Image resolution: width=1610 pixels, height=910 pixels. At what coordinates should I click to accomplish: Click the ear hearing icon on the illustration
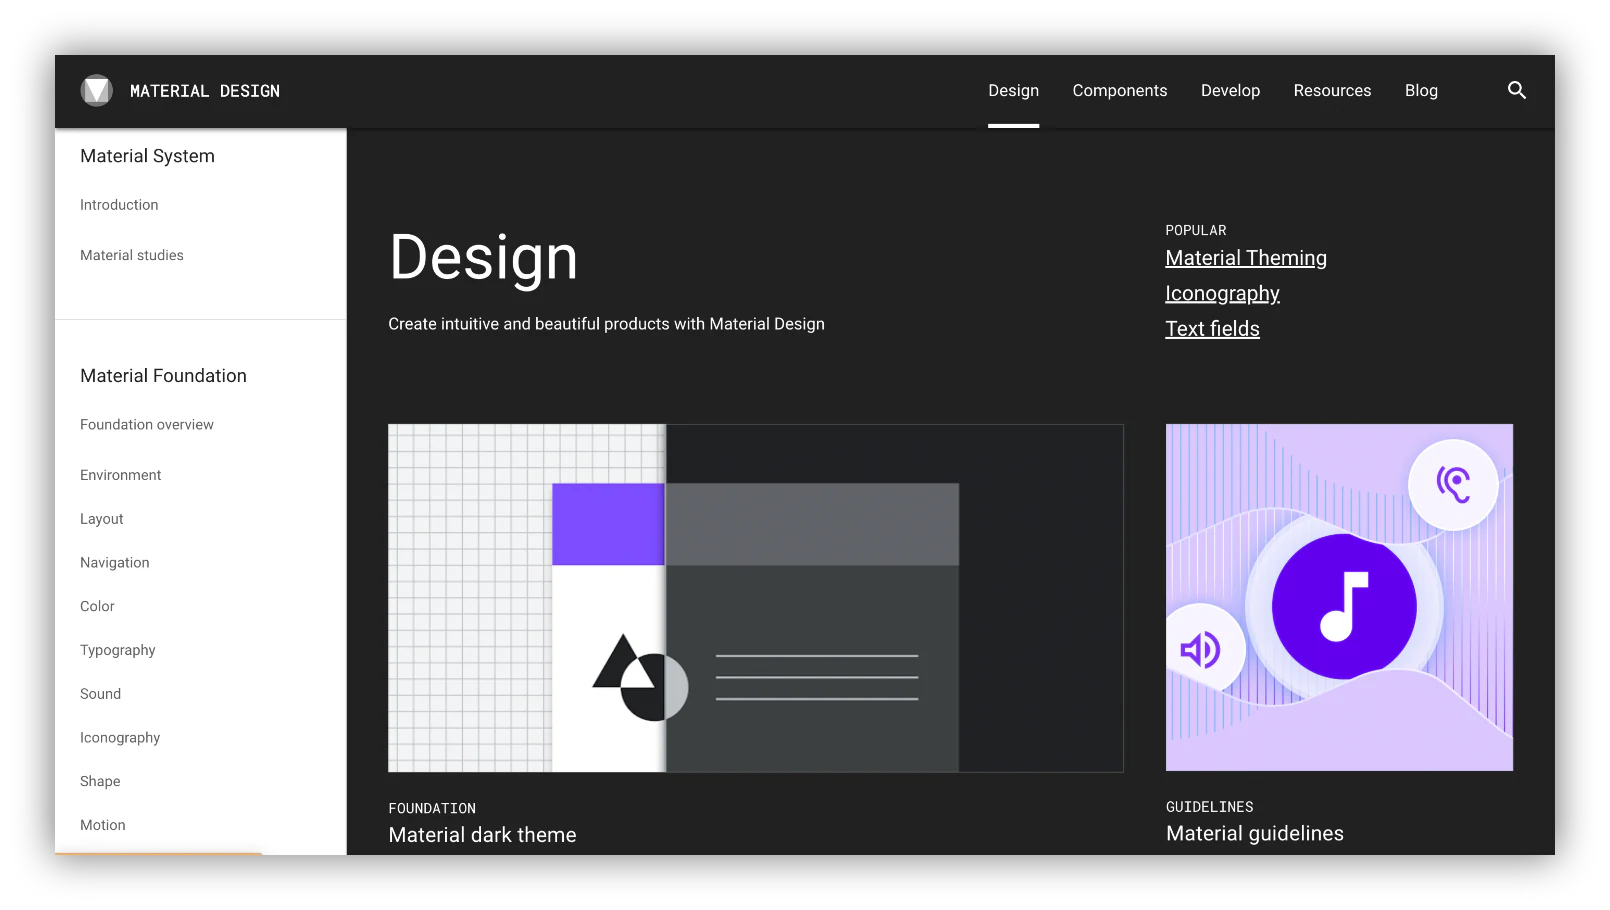pyautogui.click(x=1453, y=485)
